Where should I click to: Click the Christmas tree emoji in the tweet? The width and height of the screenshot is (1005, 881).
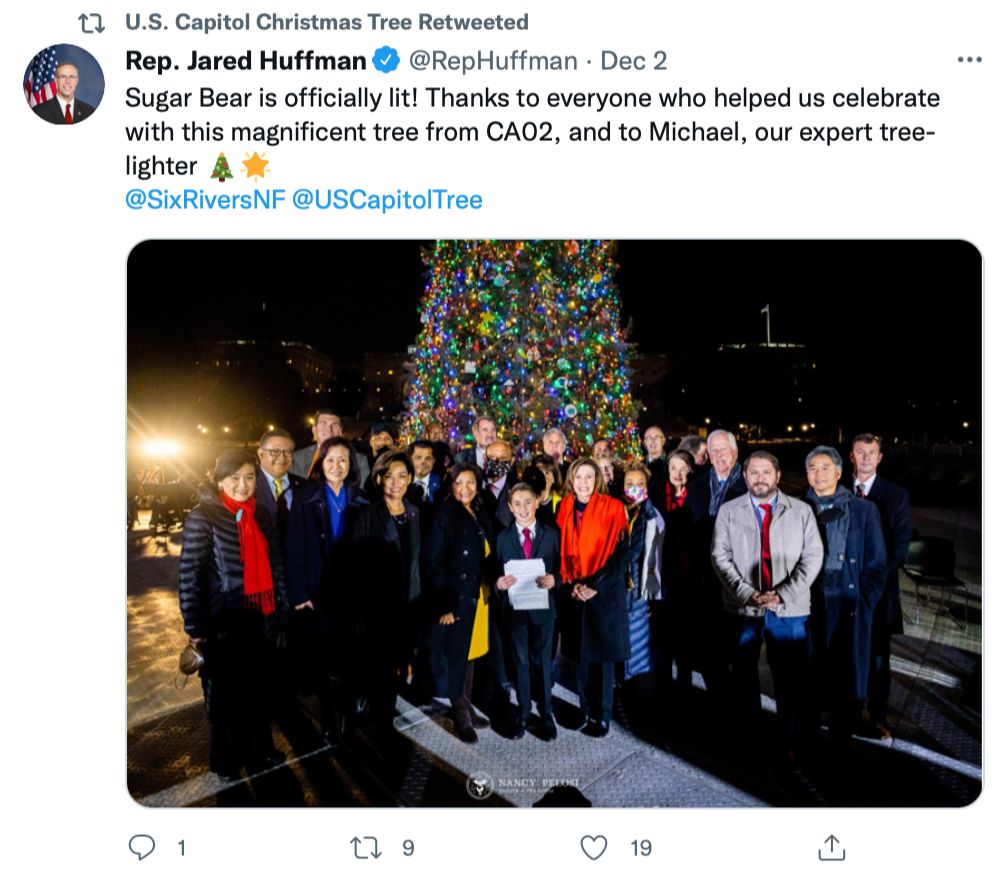pos(221,165)
